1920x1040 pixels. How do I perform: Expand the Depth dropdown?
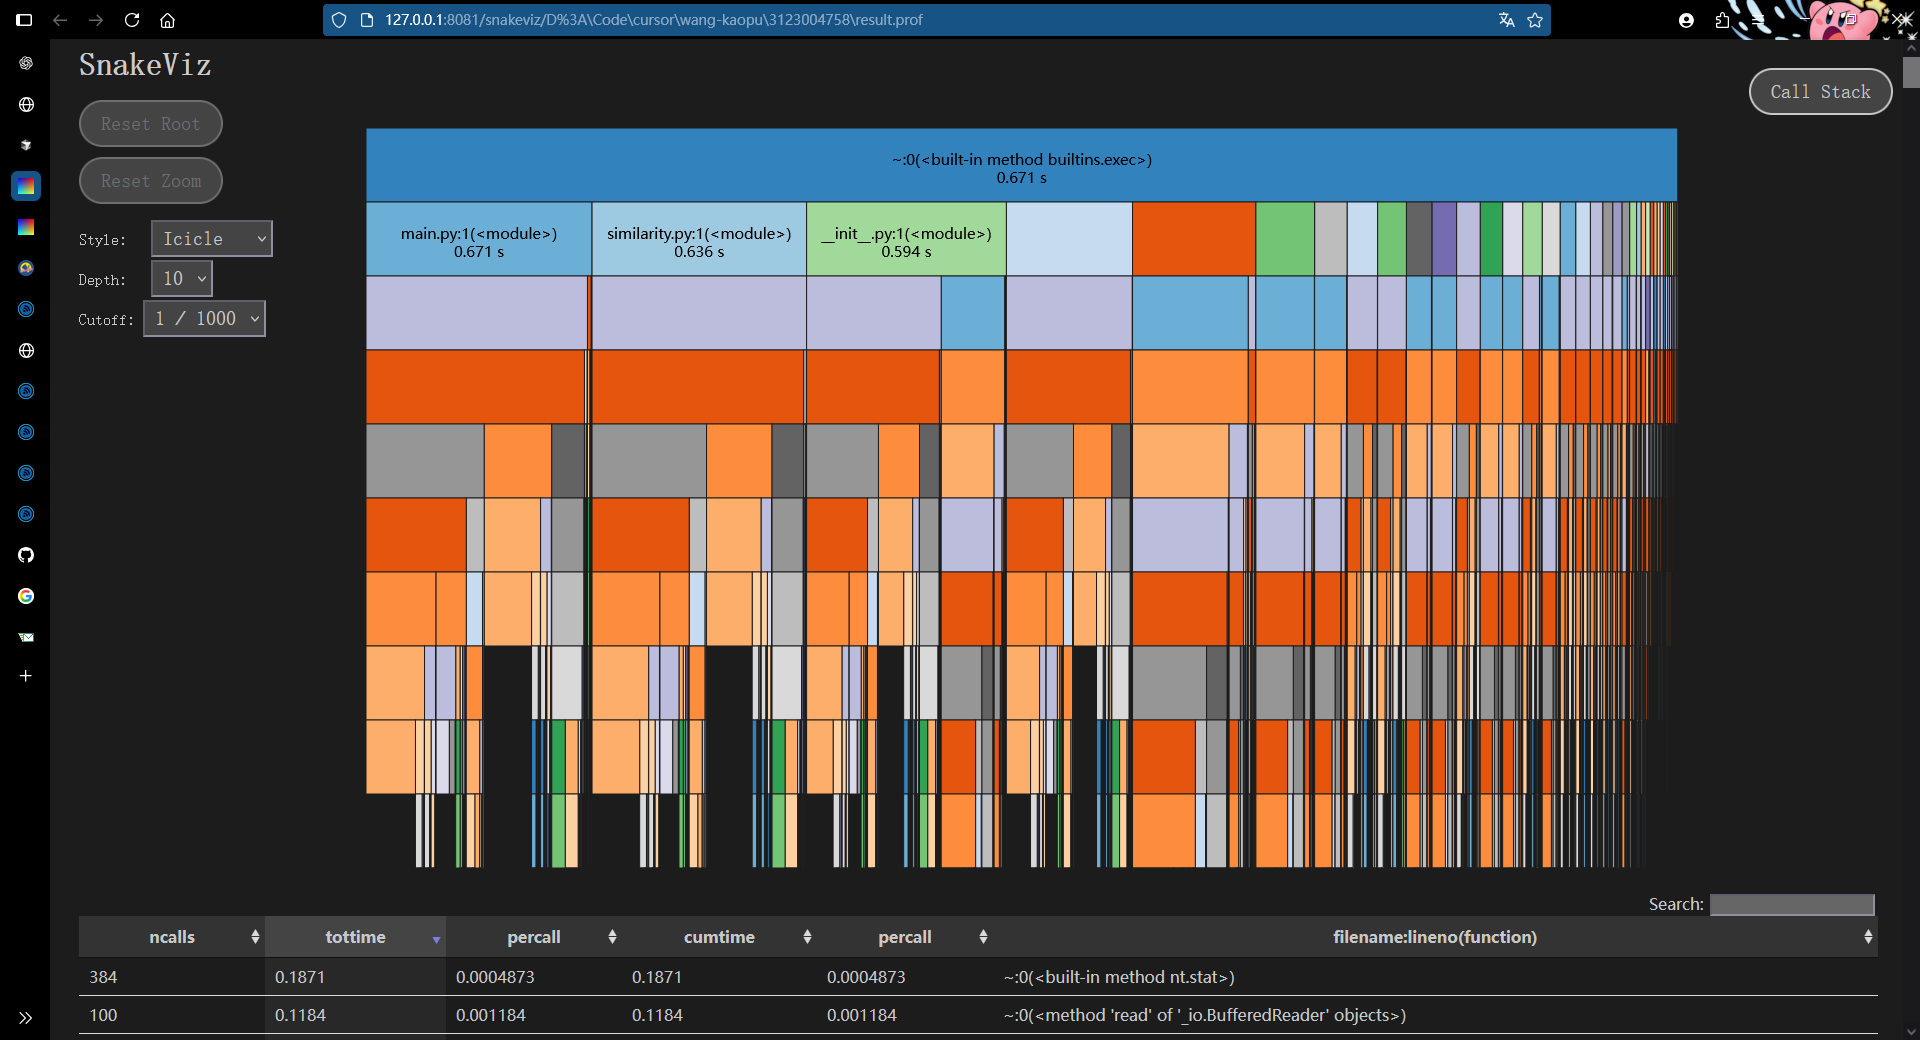182,279
